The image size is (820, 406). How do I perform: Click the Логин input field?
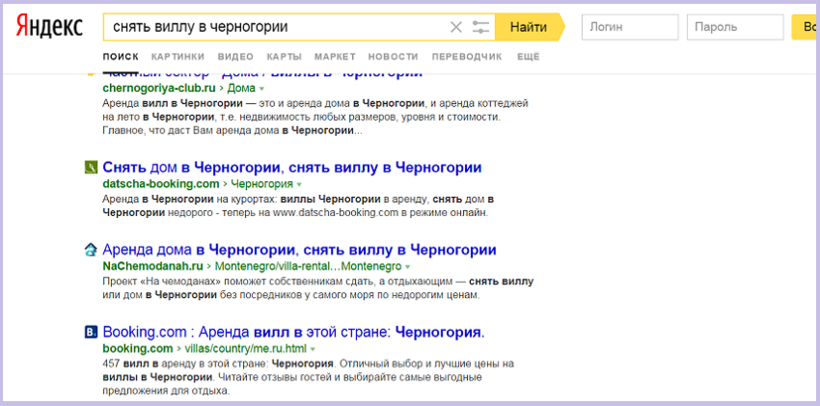pos(630,27)
